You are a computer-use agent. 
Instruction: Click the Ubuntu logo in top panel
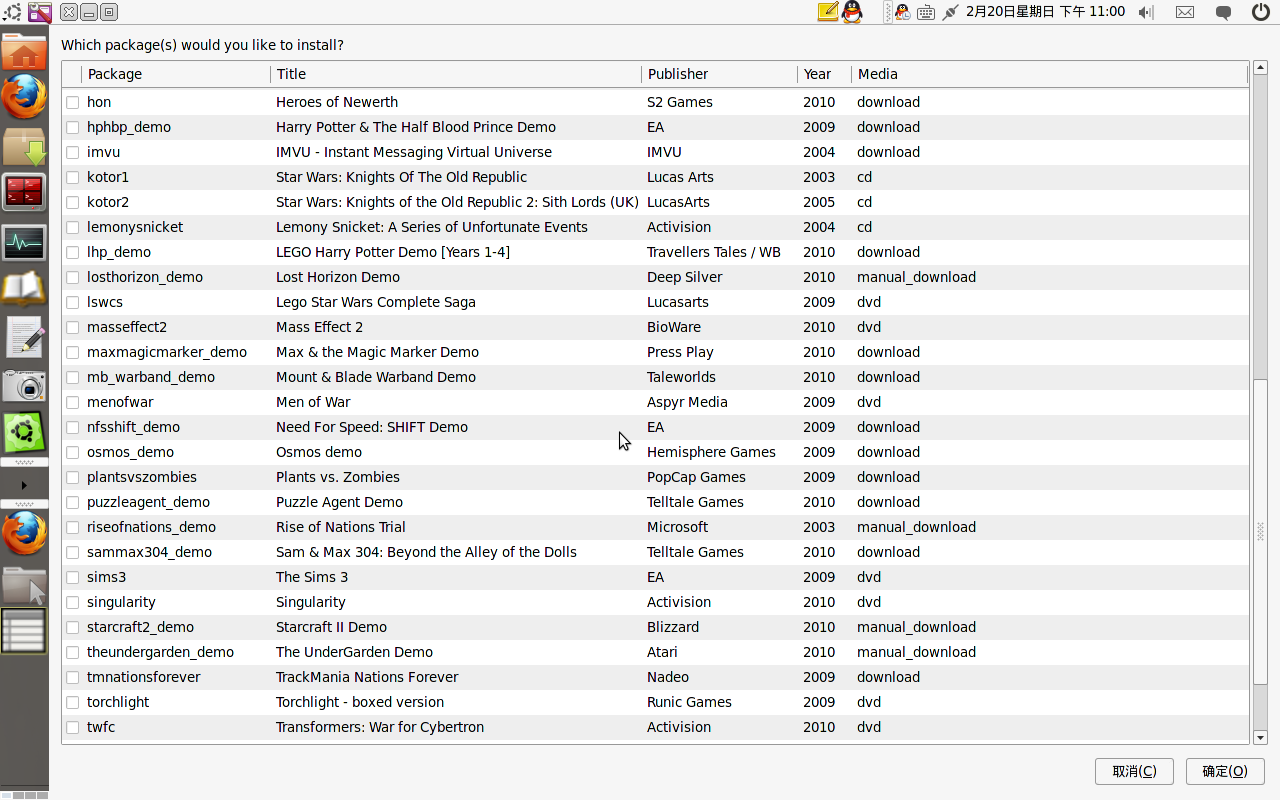[11, 12]
